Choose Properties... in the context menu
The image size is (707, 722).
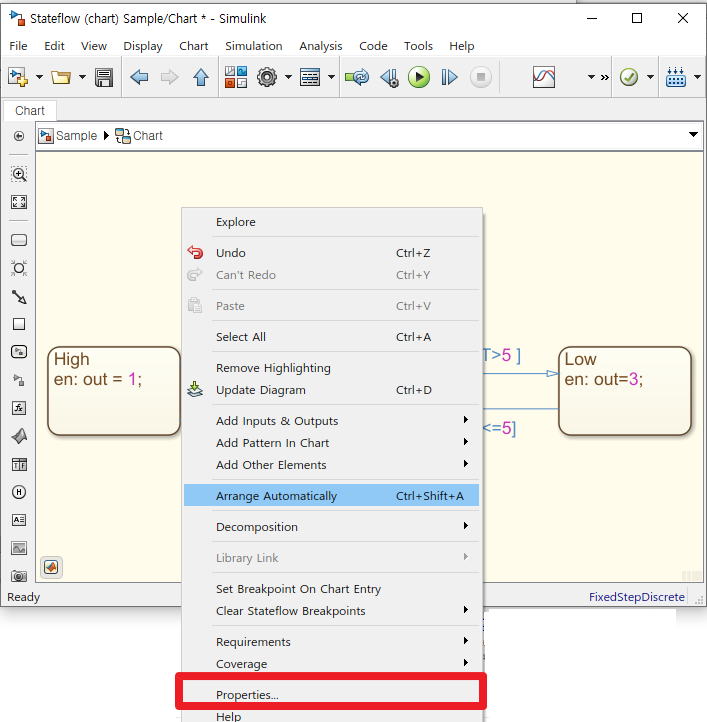click(331, 694)
